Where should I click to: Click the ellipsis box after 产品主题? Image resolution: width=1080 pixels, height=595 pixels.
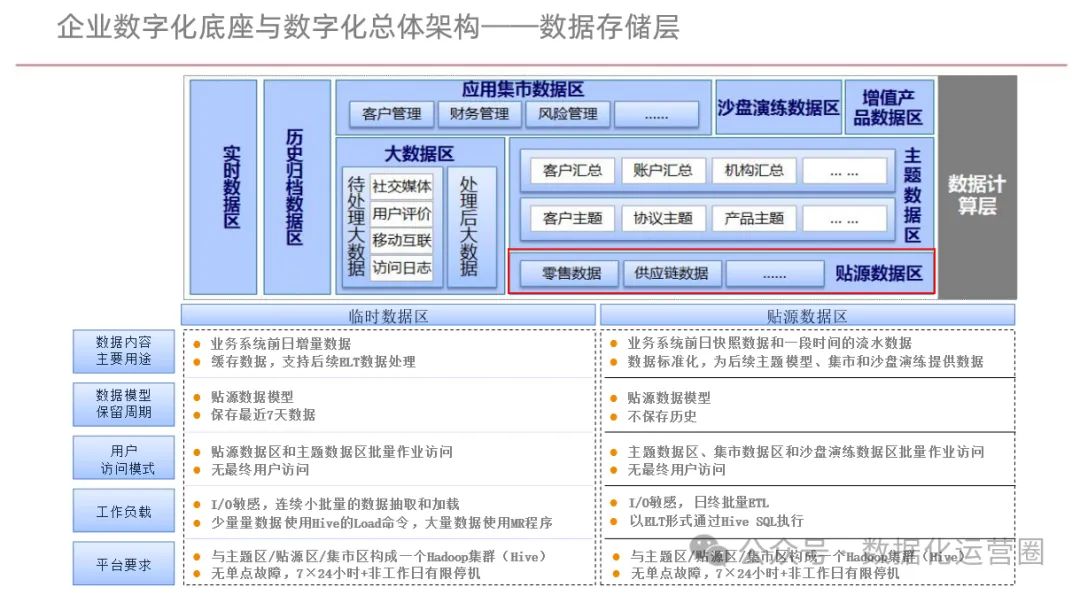pyautogui.click(x=844, y=219)
